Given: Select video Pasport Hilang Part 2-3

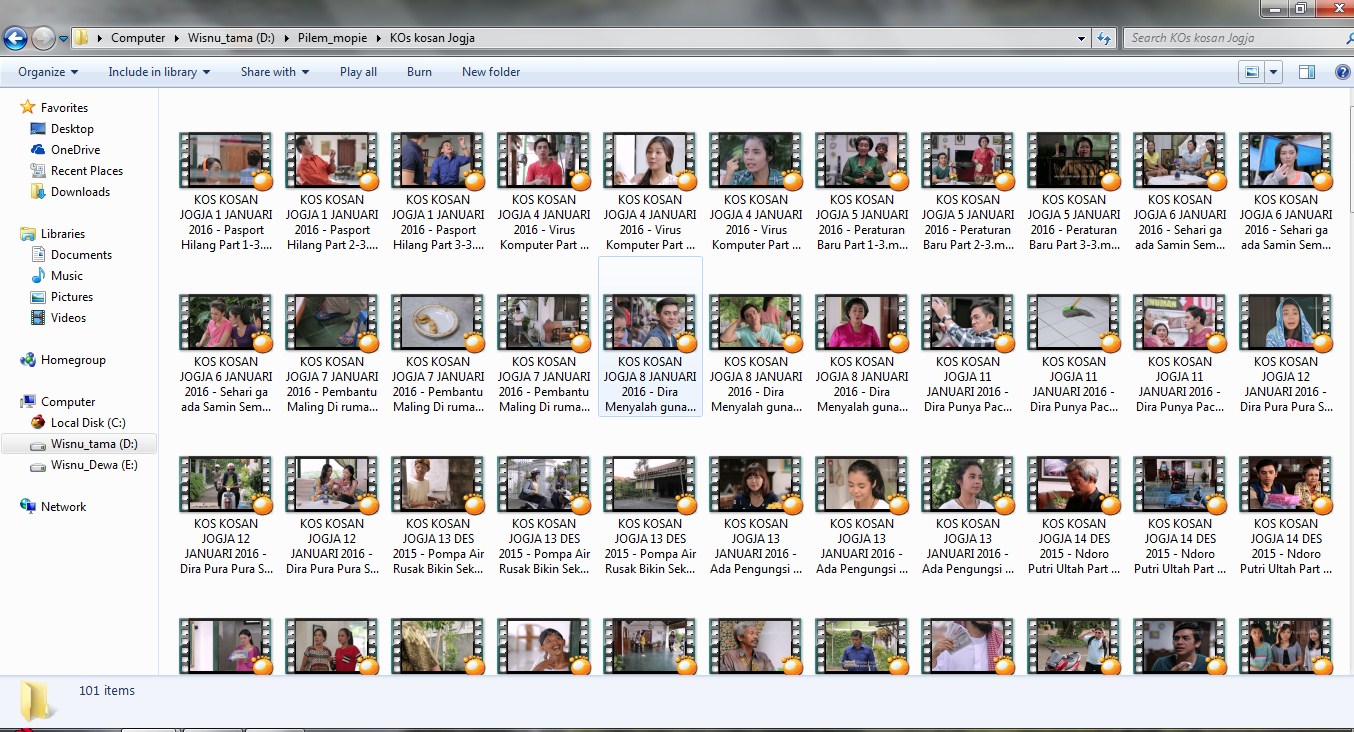Looking at the screenshot, I should click(x=332, y=191).
